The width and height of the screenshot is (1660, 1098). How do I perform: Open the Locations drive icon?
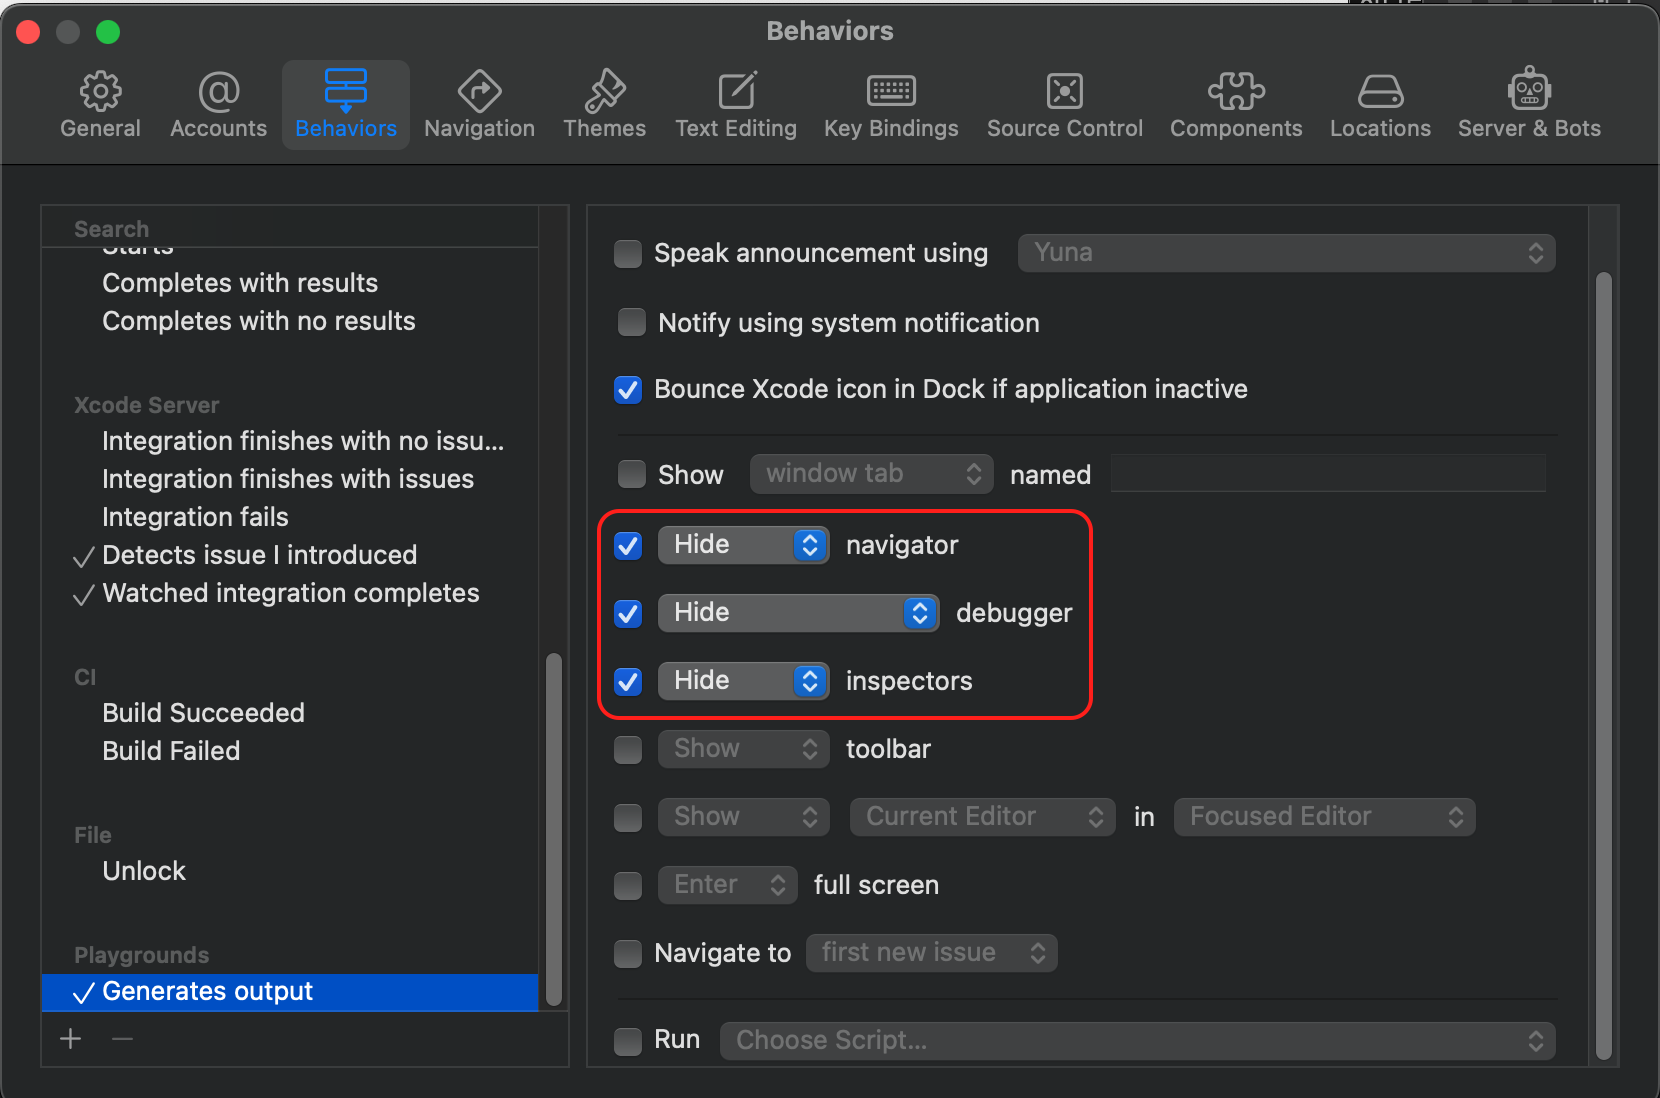(x=1380, y=91)
